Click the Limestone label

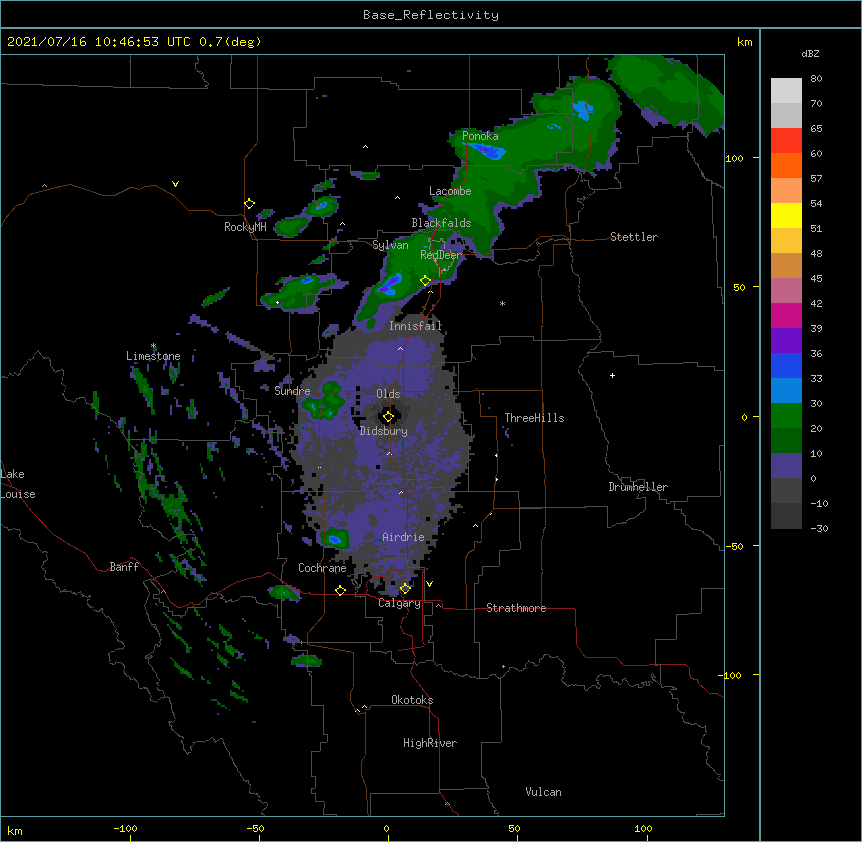tap(153, 356)
